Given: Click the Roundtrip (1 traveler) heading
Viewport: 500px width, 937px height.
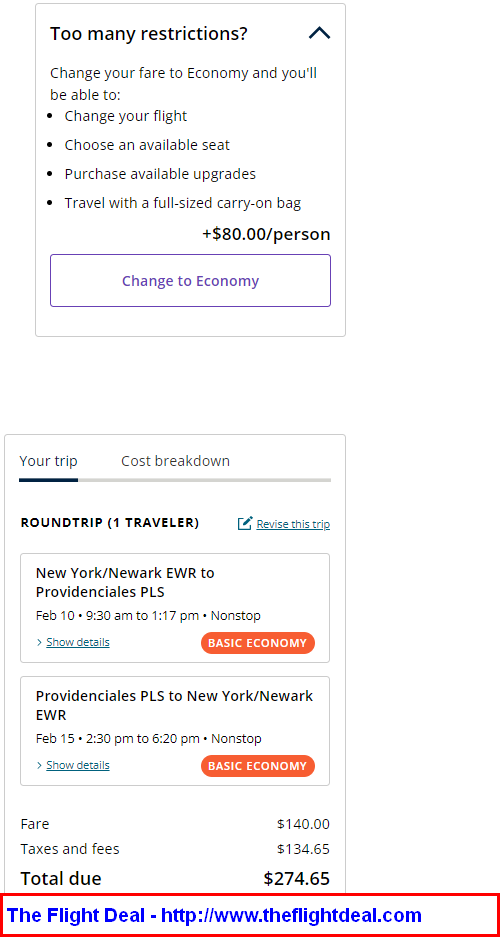Looking at the screenshot, I should pos(110,523).
